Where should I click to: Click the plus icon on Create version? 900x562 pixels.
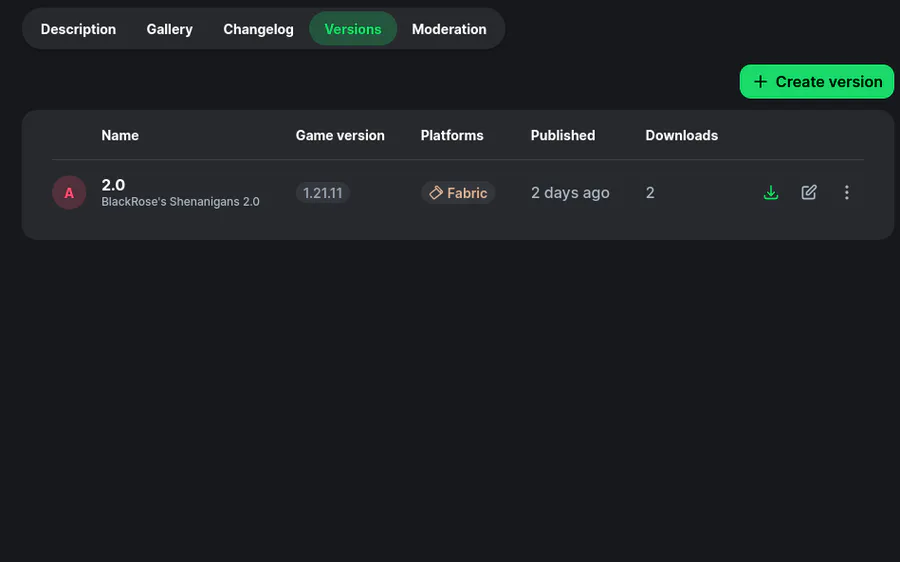[x=761, y=82]
